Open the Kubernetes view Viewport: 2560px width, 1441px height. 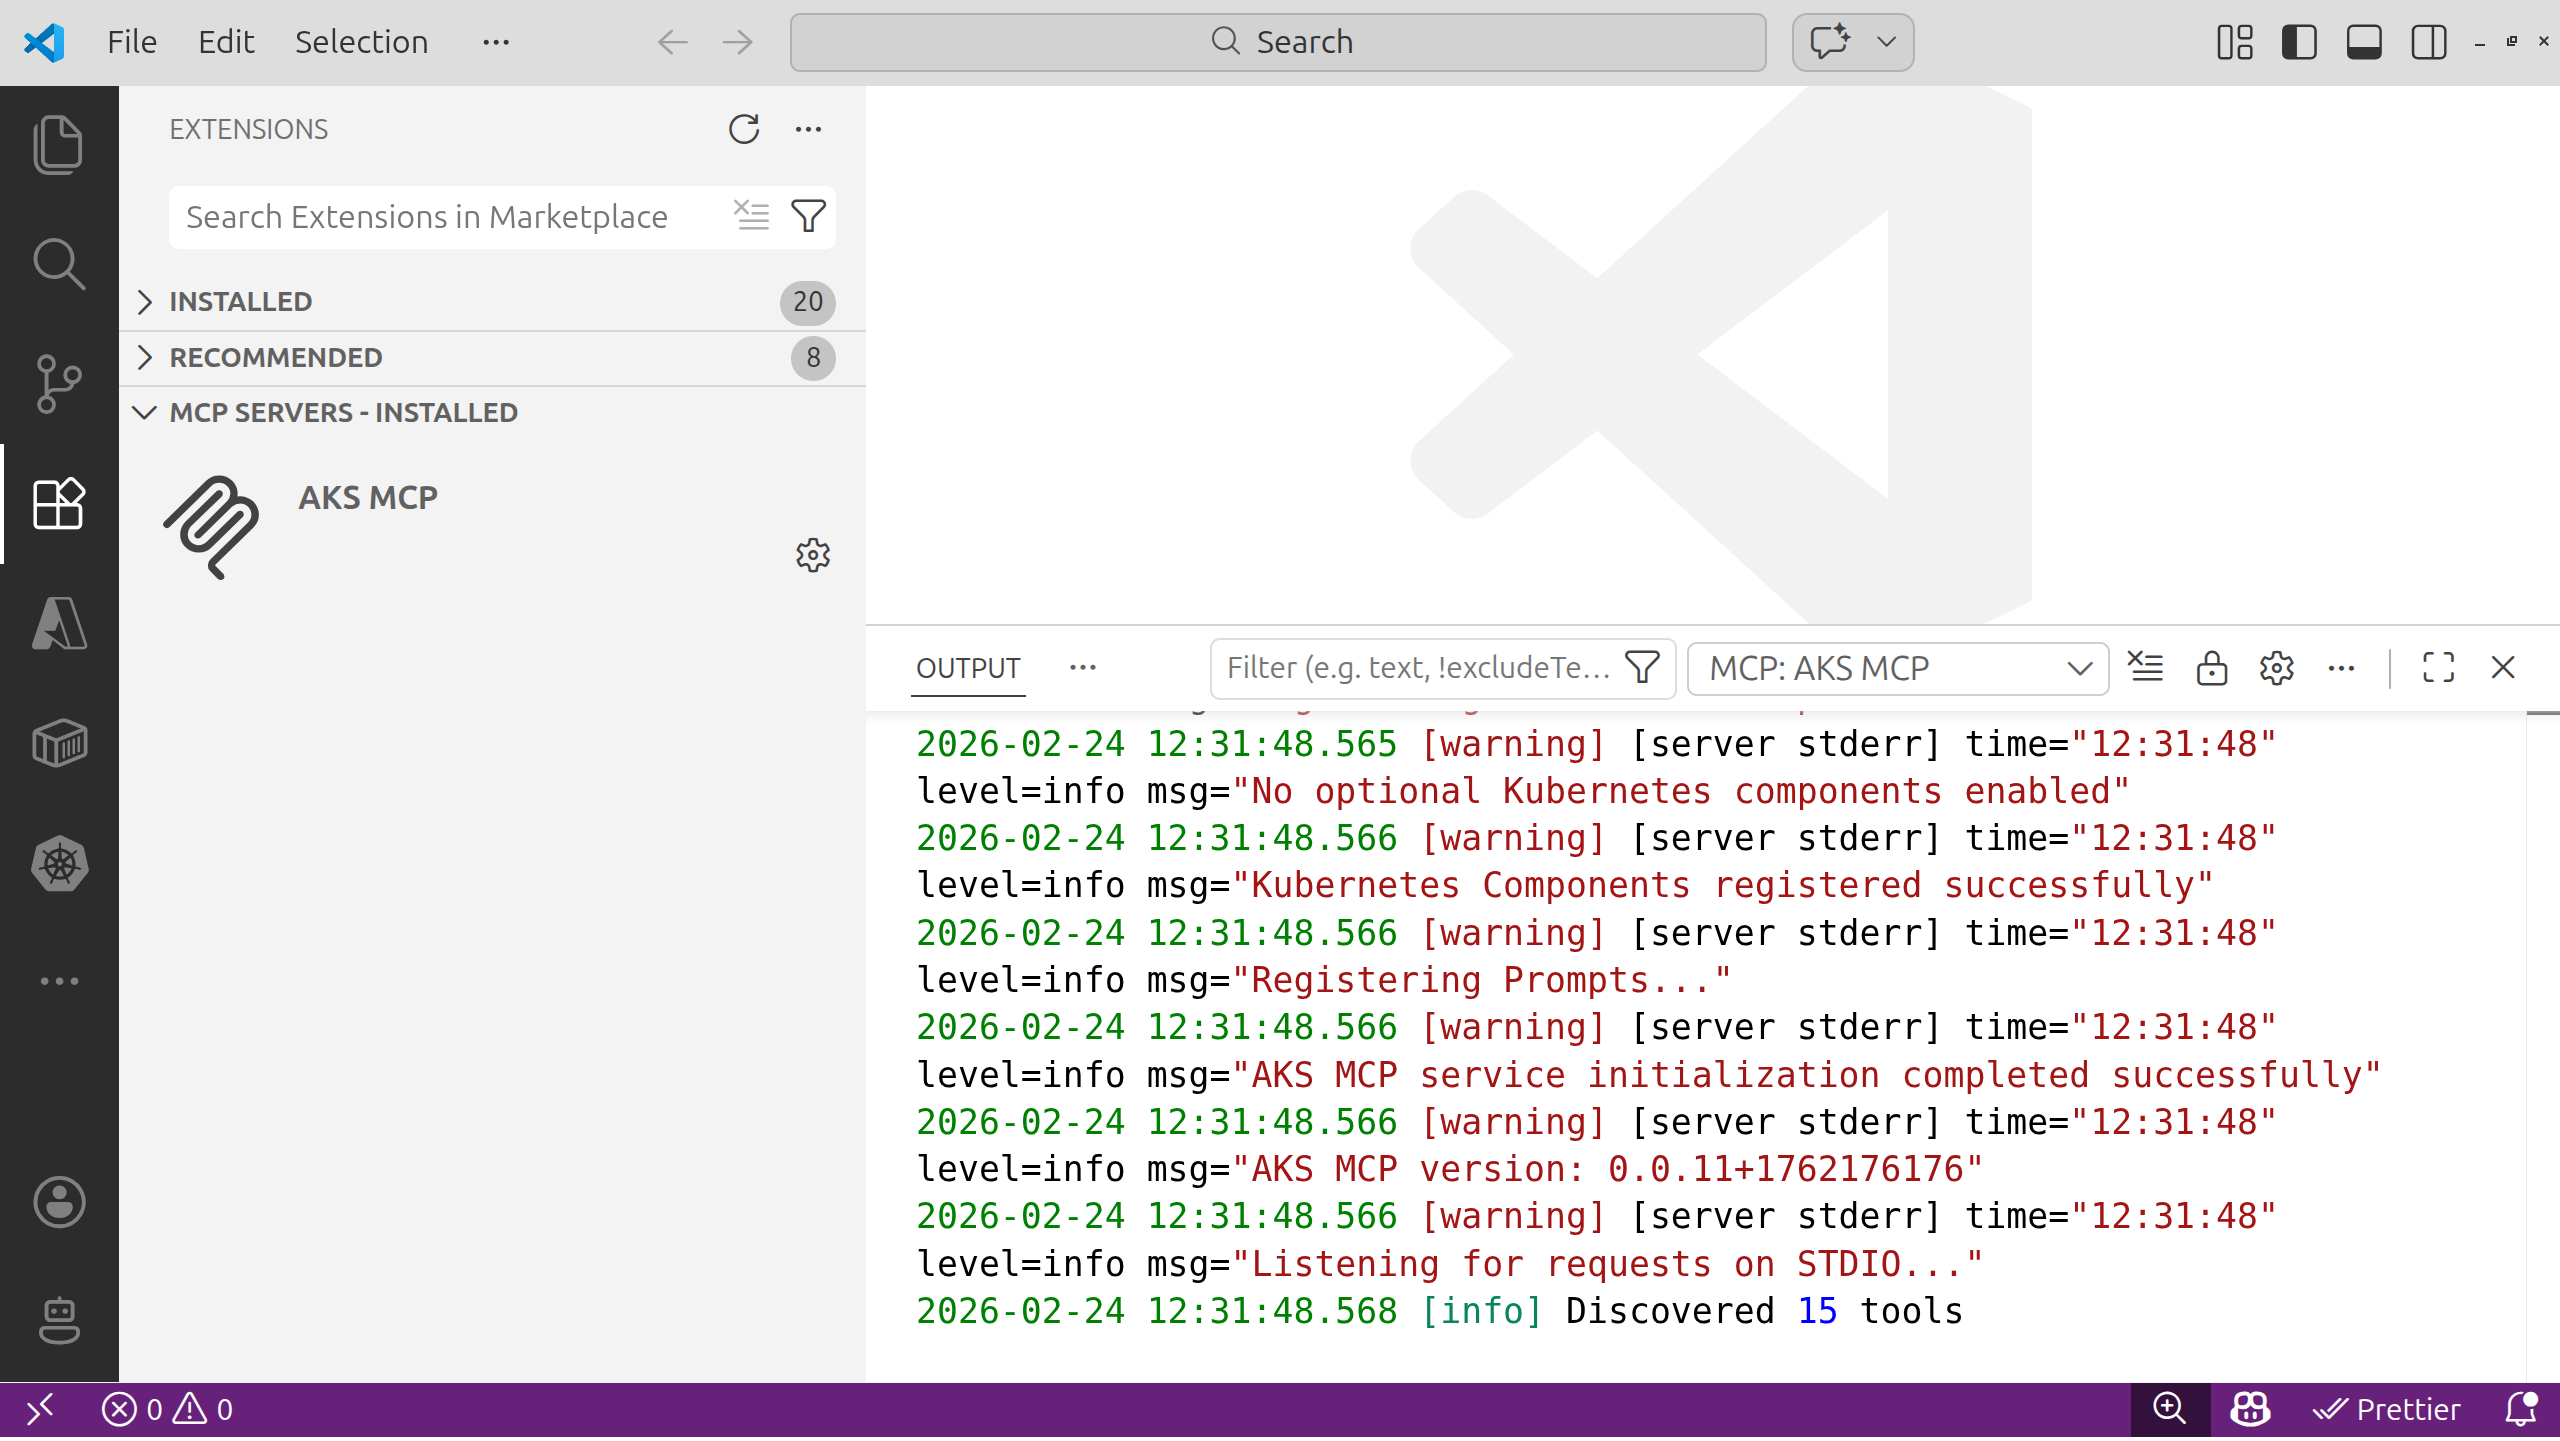pos(58,863)
